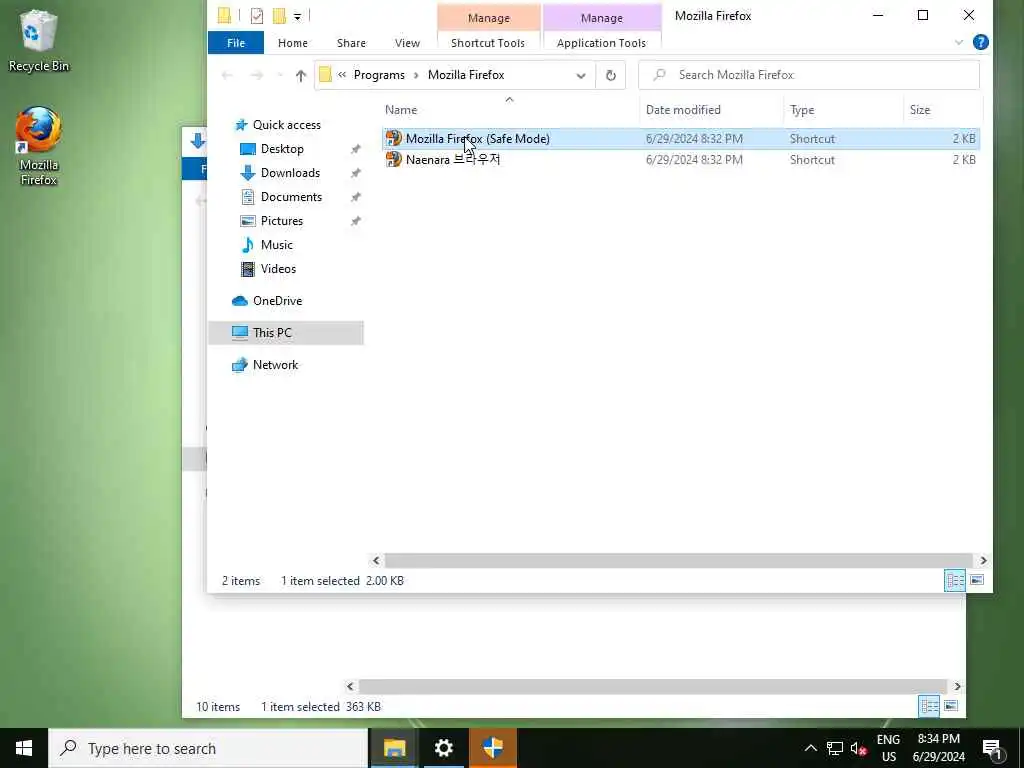This screenshot has width=1024, height=768.
Task: Select Quick access in navigation pane
Action: coord(286,125)
